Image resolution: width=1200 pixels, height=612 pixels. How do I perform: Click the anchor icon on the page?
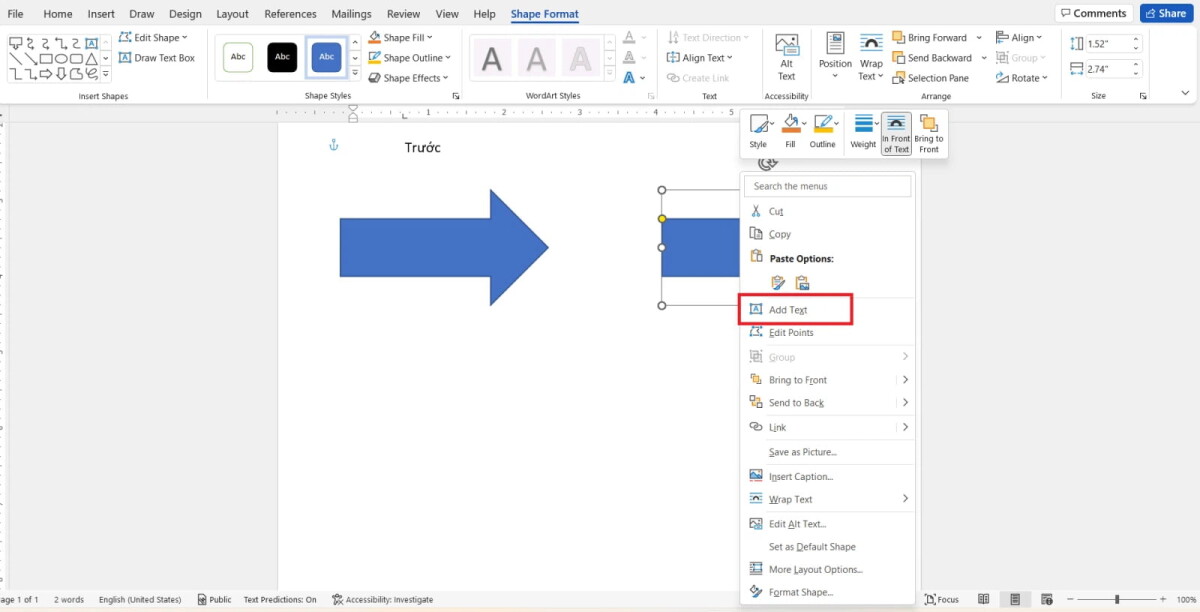point(334,146)
